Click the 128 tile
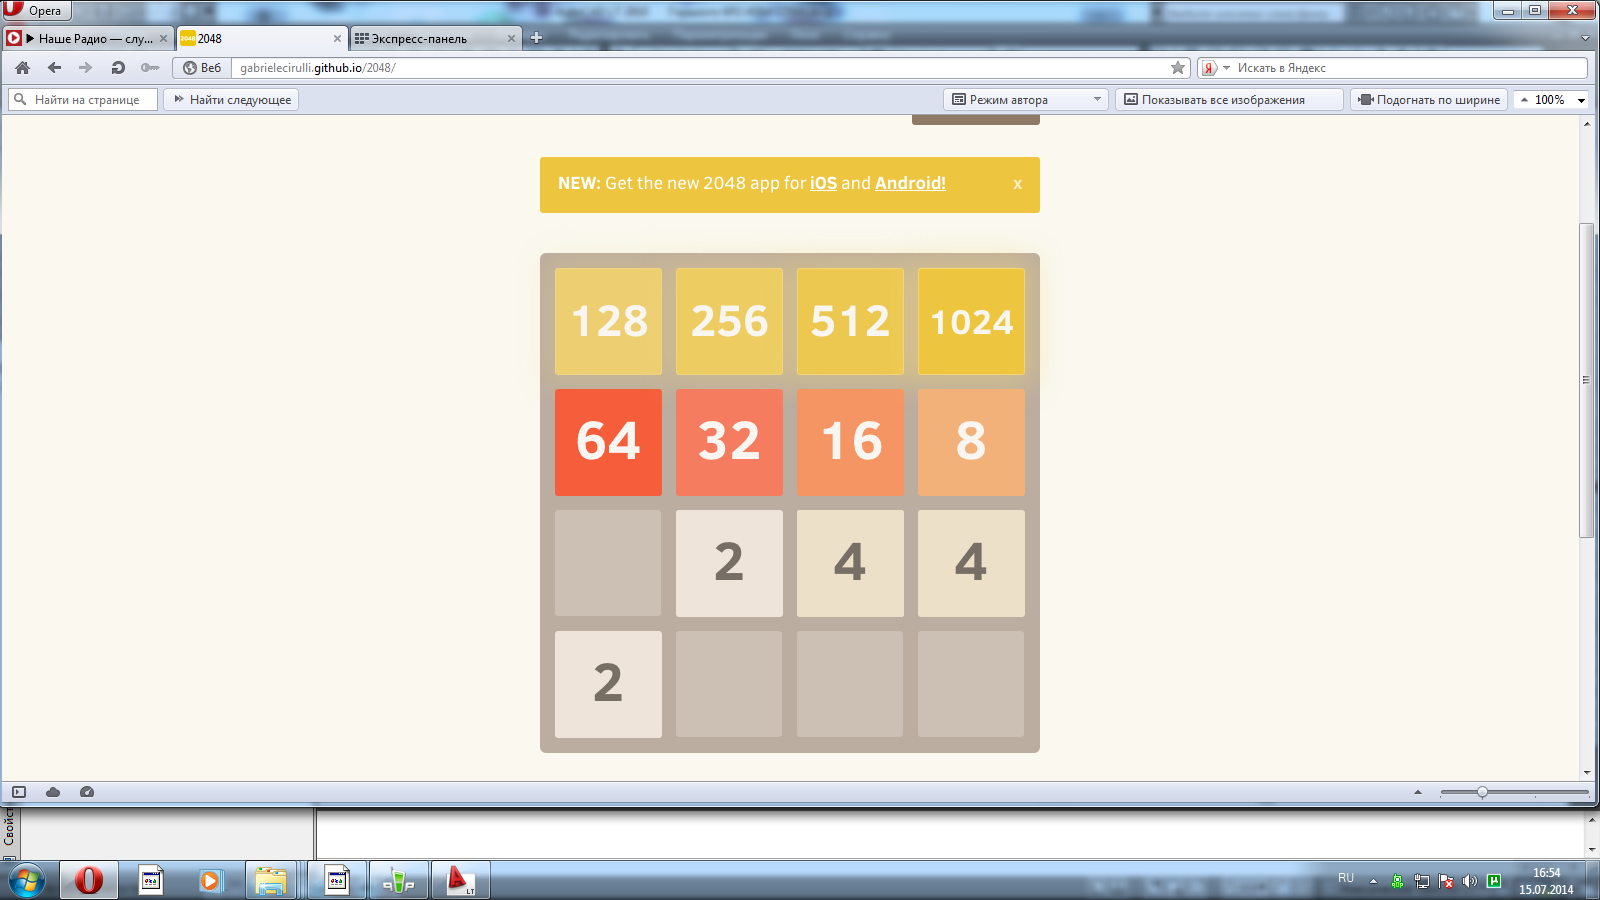This screenshot has height=900, width=1600. click(x=608, y=321)
